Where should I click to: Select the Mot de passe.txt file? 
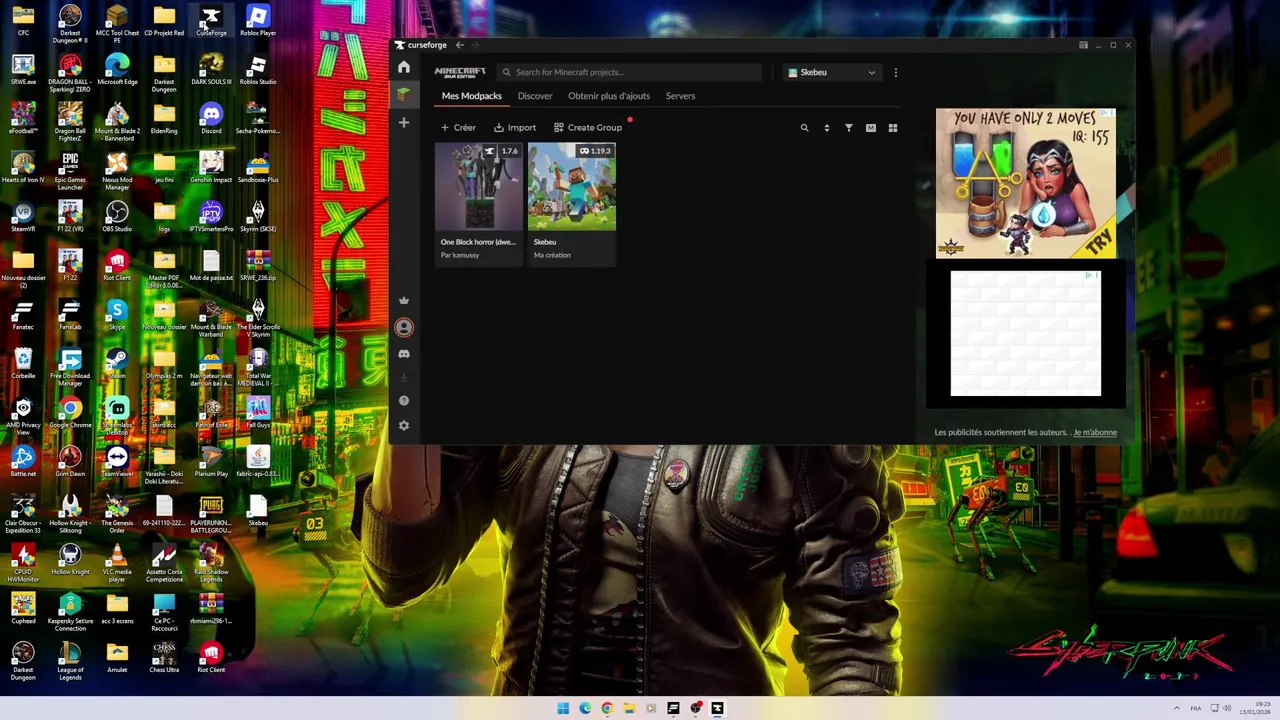pyautogui.click(x=211, y=266)
